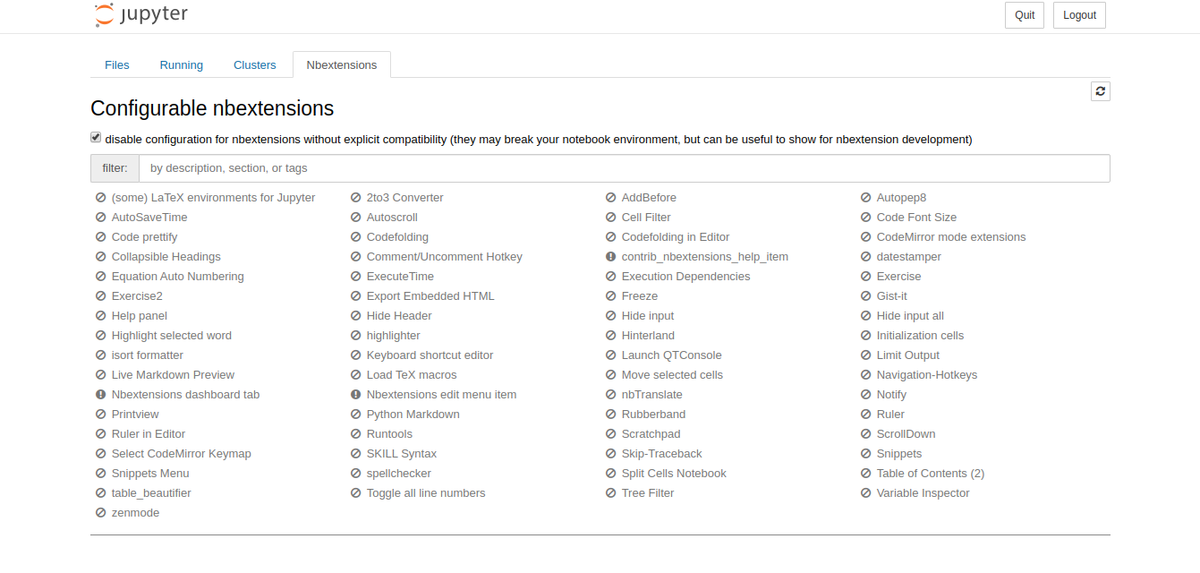This screenshot has height=573, width=1200.
Task: Click the warning icon next to contrib_nbextensions_help_item
Action: [x=611, y=257]
